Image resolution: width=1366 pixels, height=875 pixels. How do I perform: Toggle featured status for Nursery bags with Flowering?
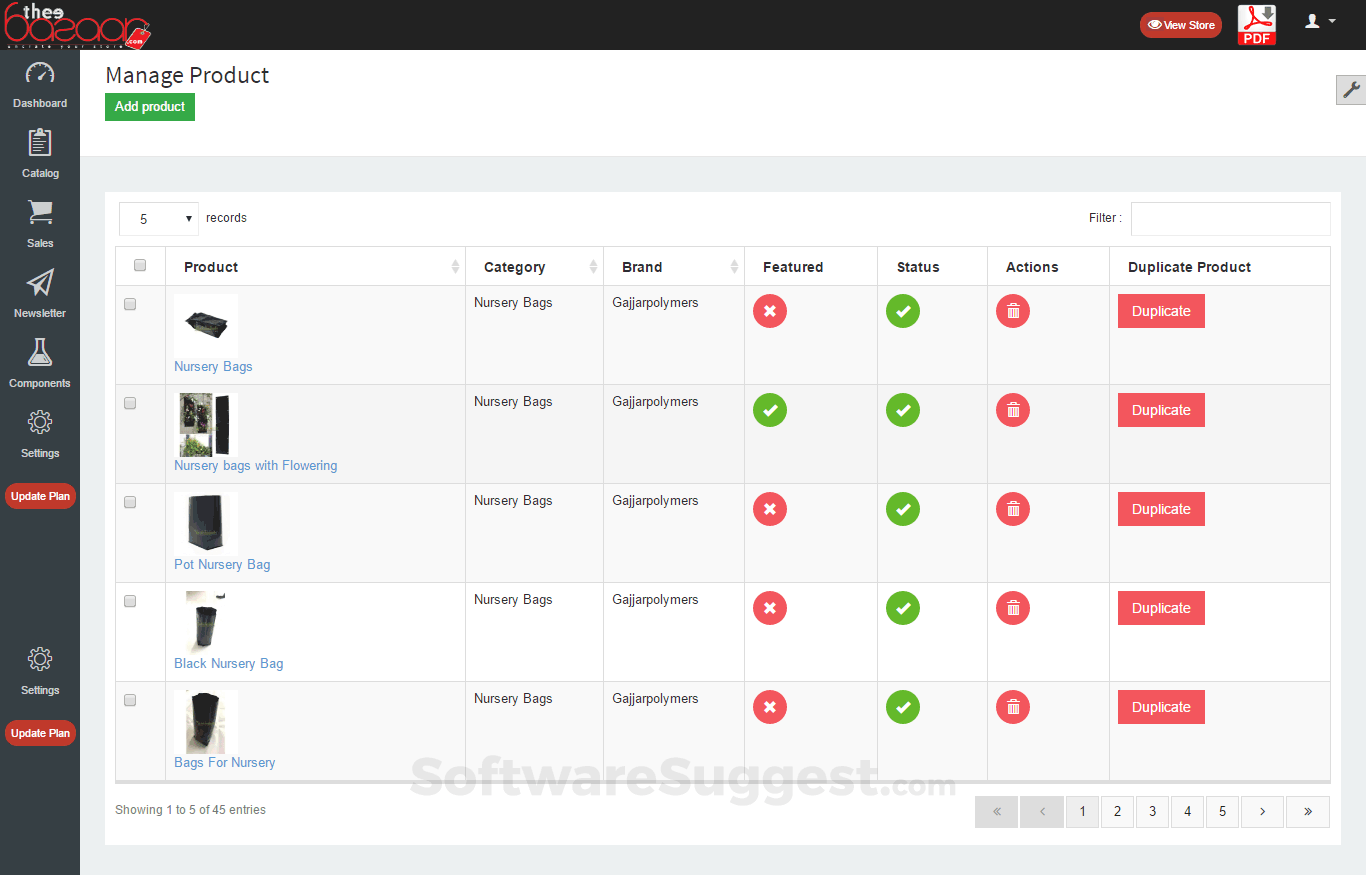[x=769, y=410]
